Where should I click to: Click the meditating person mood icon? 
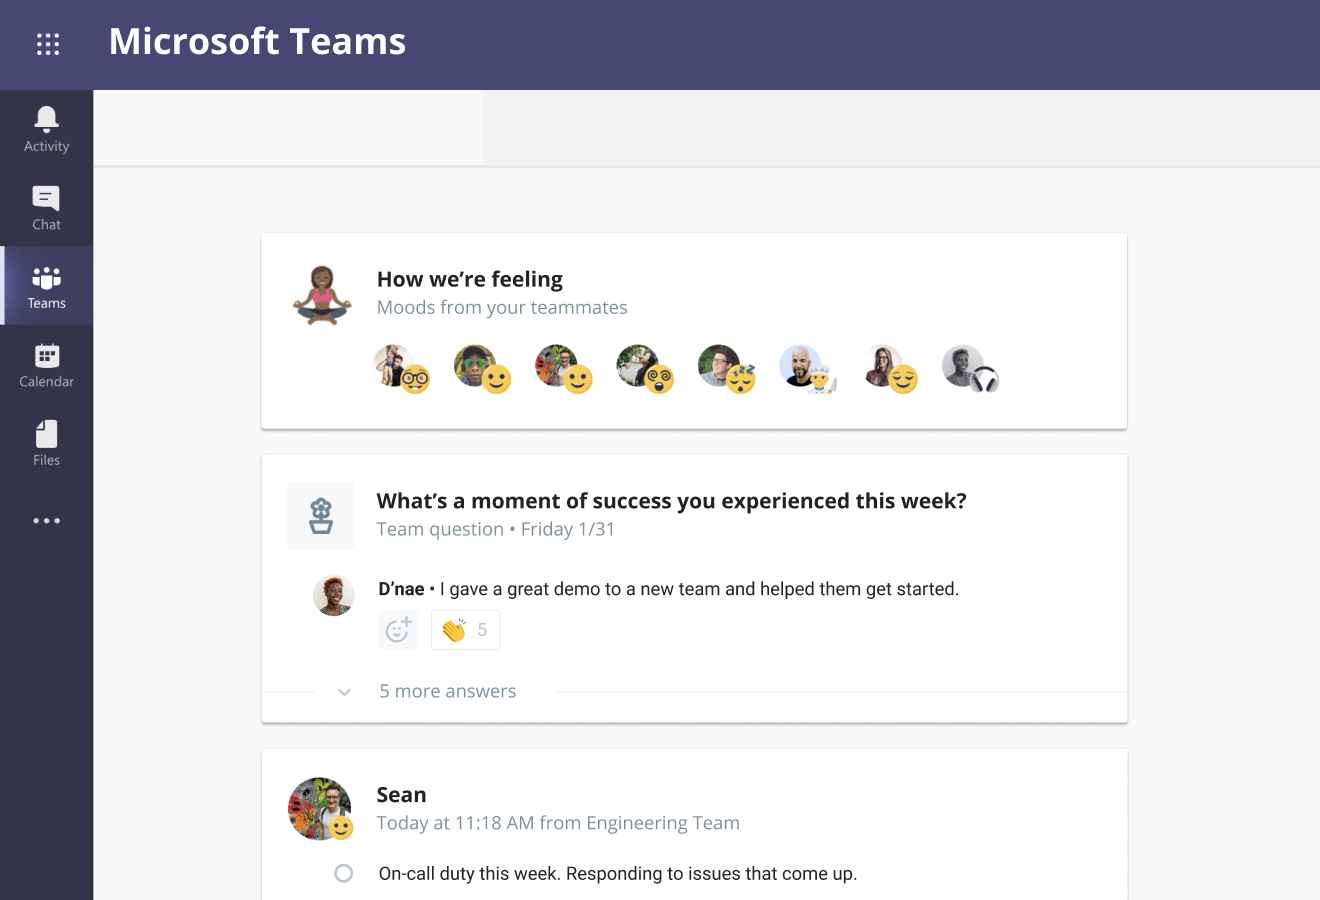[321, 295]
